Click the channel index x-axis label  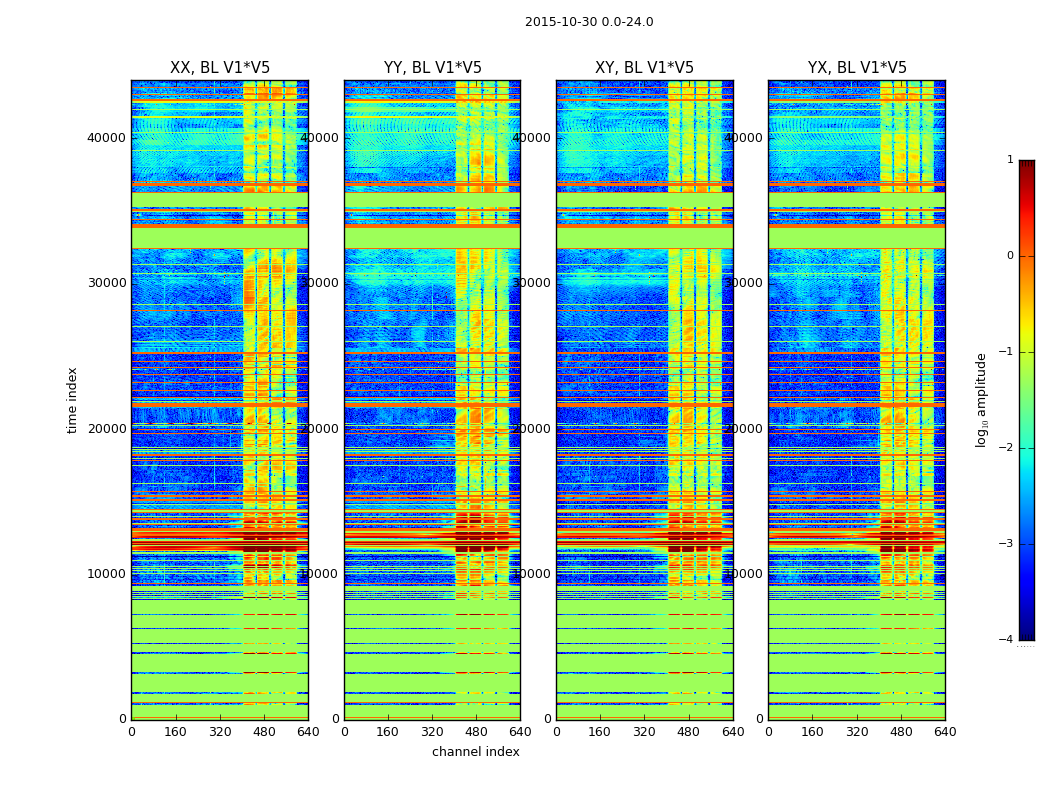click(476, 752)
